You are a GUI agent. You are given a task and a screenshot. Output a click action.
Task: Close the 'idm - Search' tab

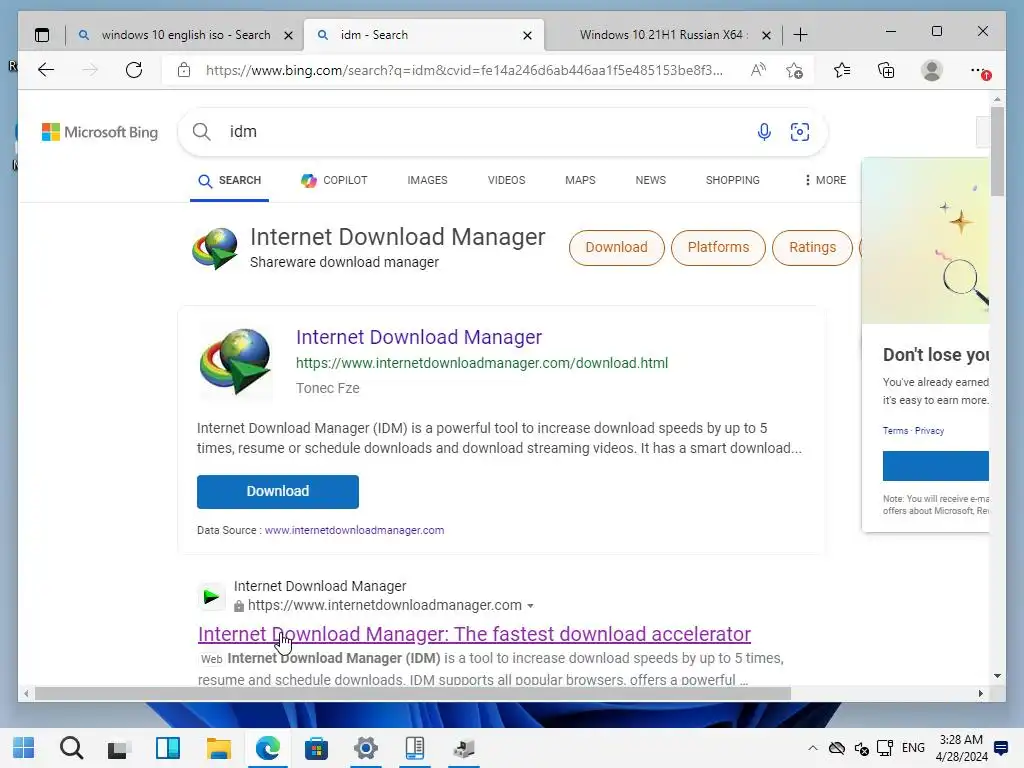click(x=527, y=35)
